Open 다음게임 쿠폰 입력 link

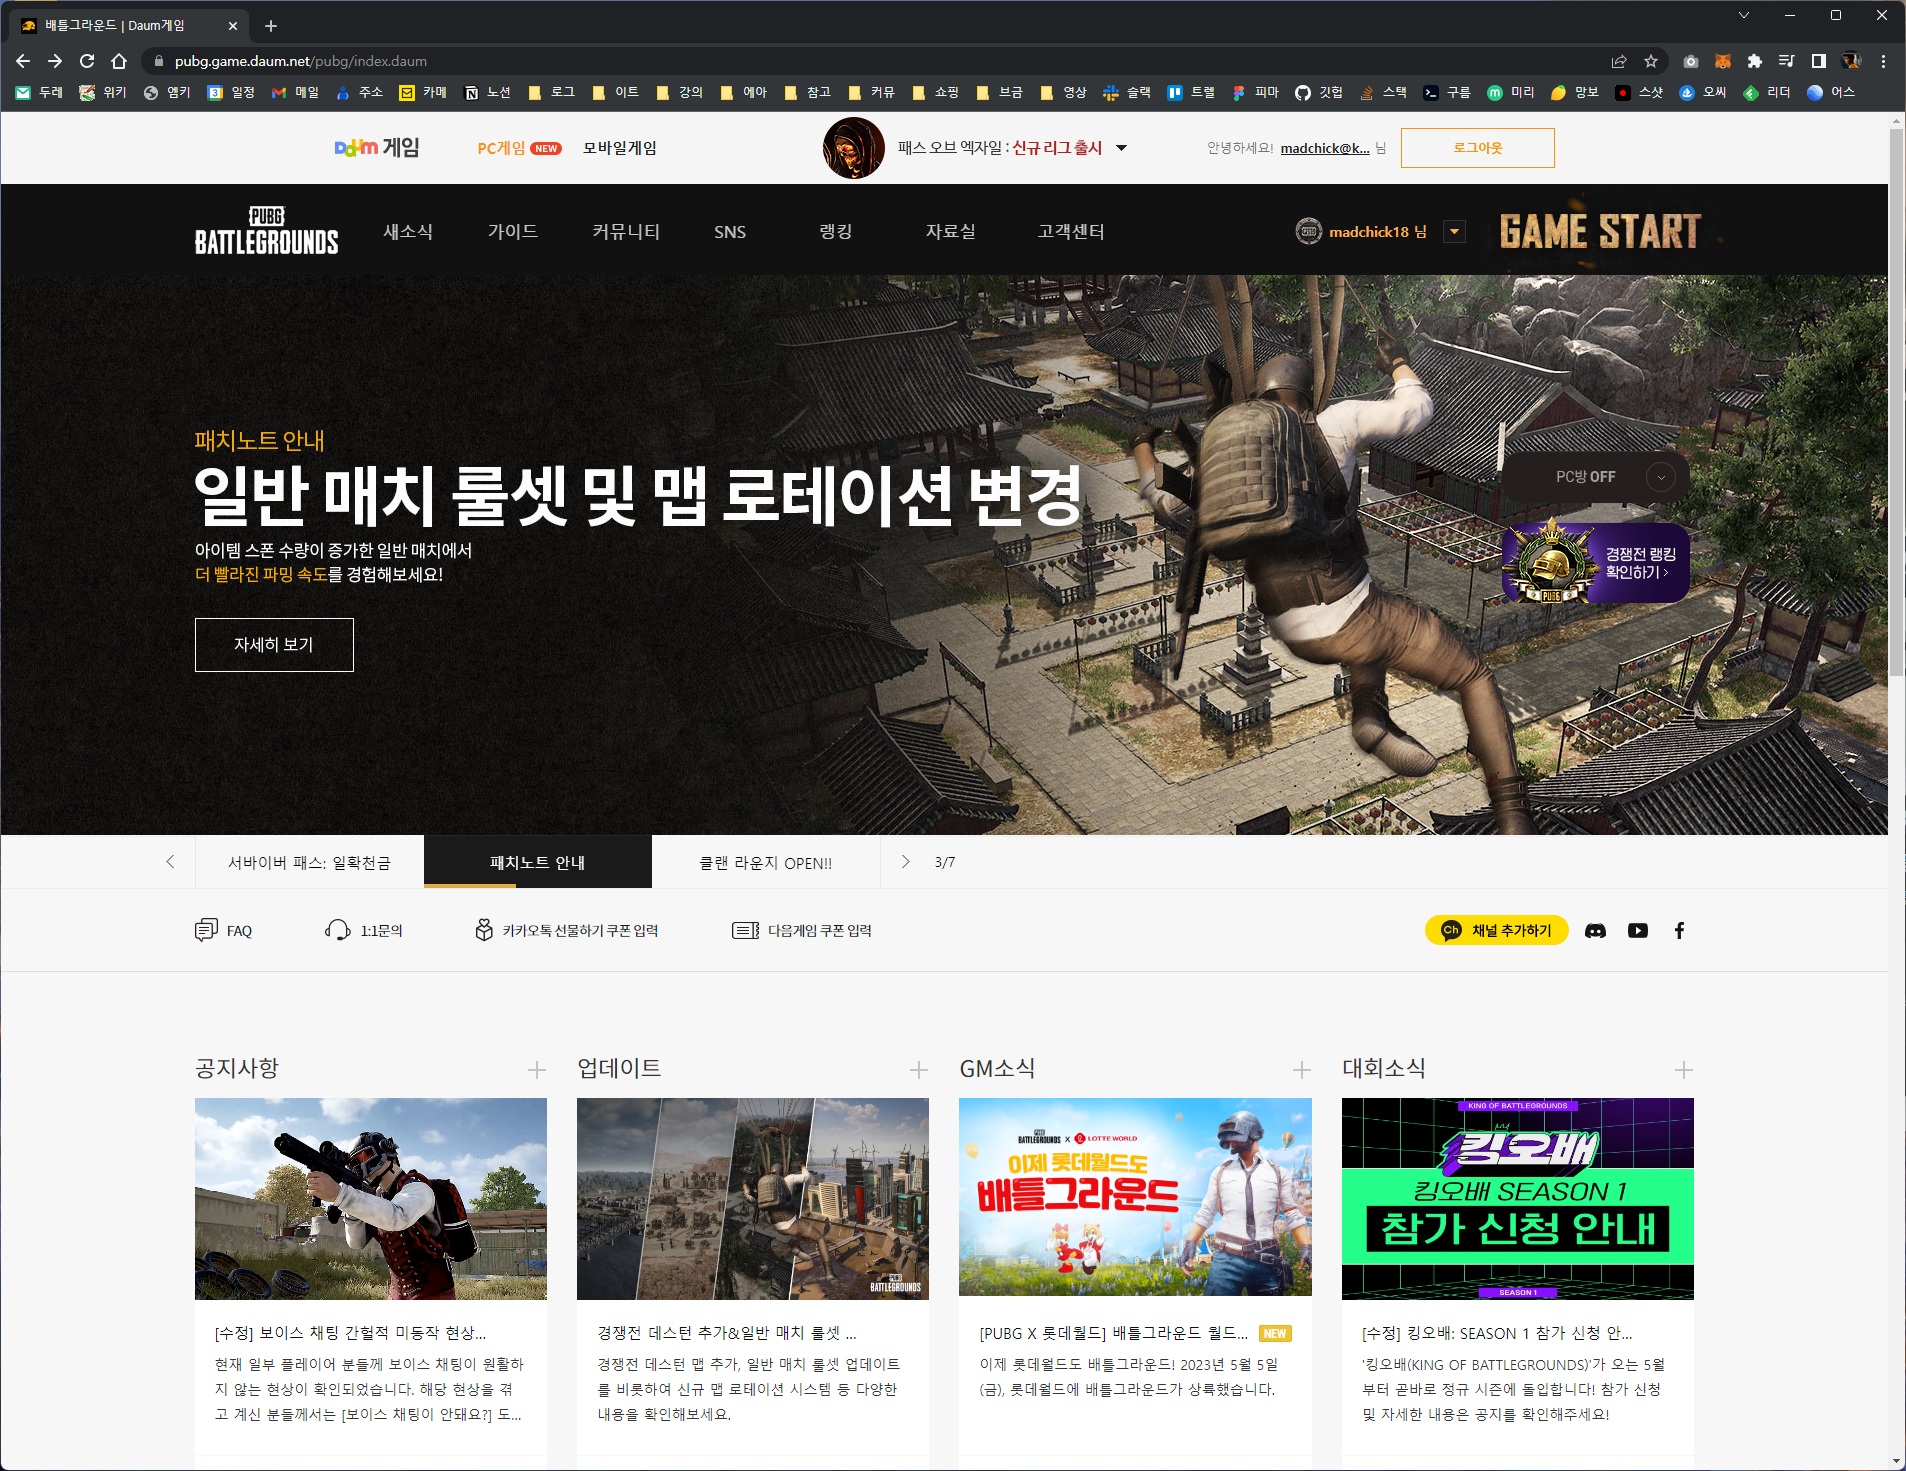point(802,931)
